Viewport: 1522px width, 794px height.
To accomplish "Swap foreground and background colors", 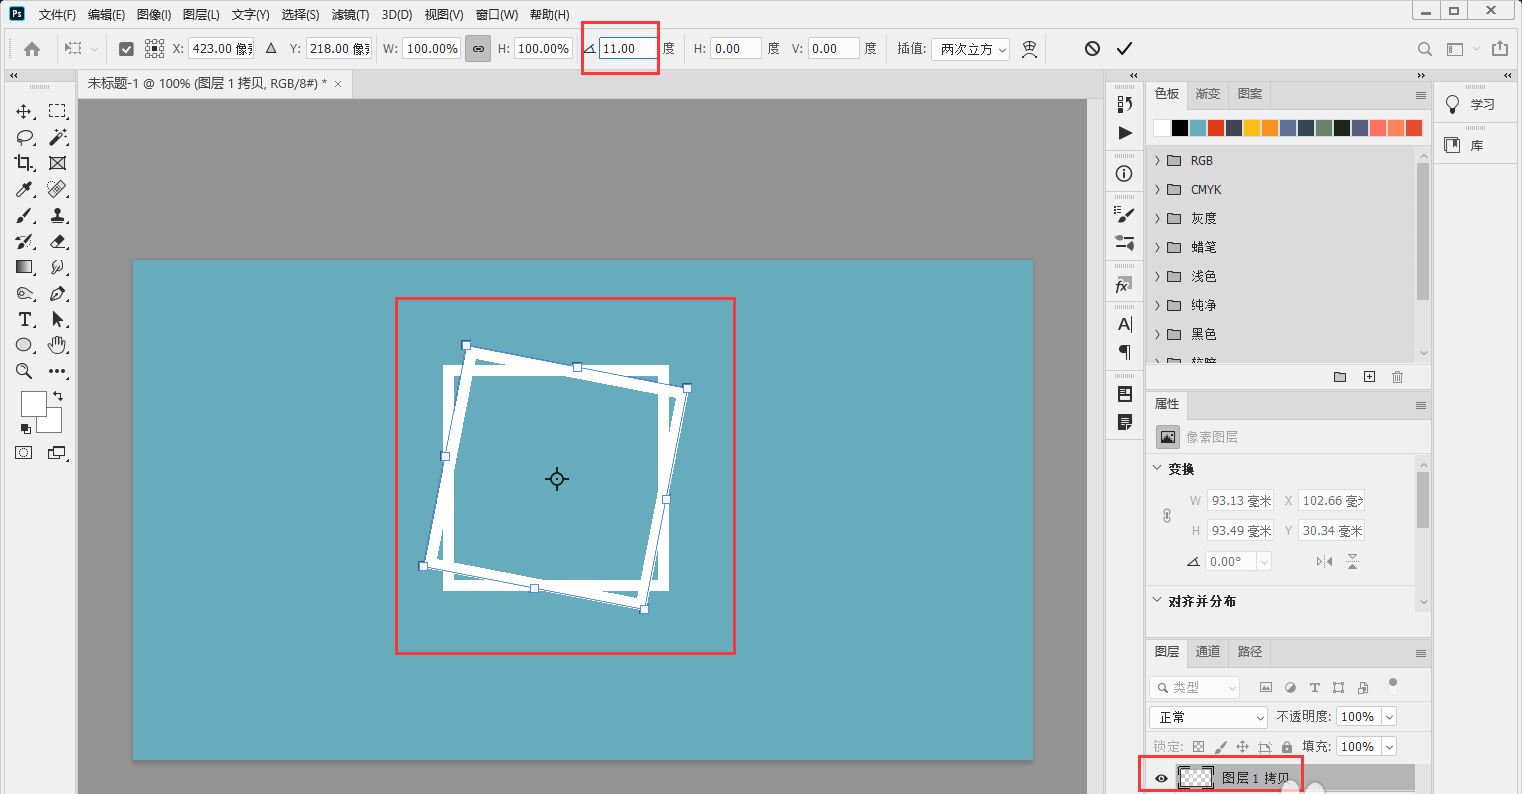I will point(57,397).
